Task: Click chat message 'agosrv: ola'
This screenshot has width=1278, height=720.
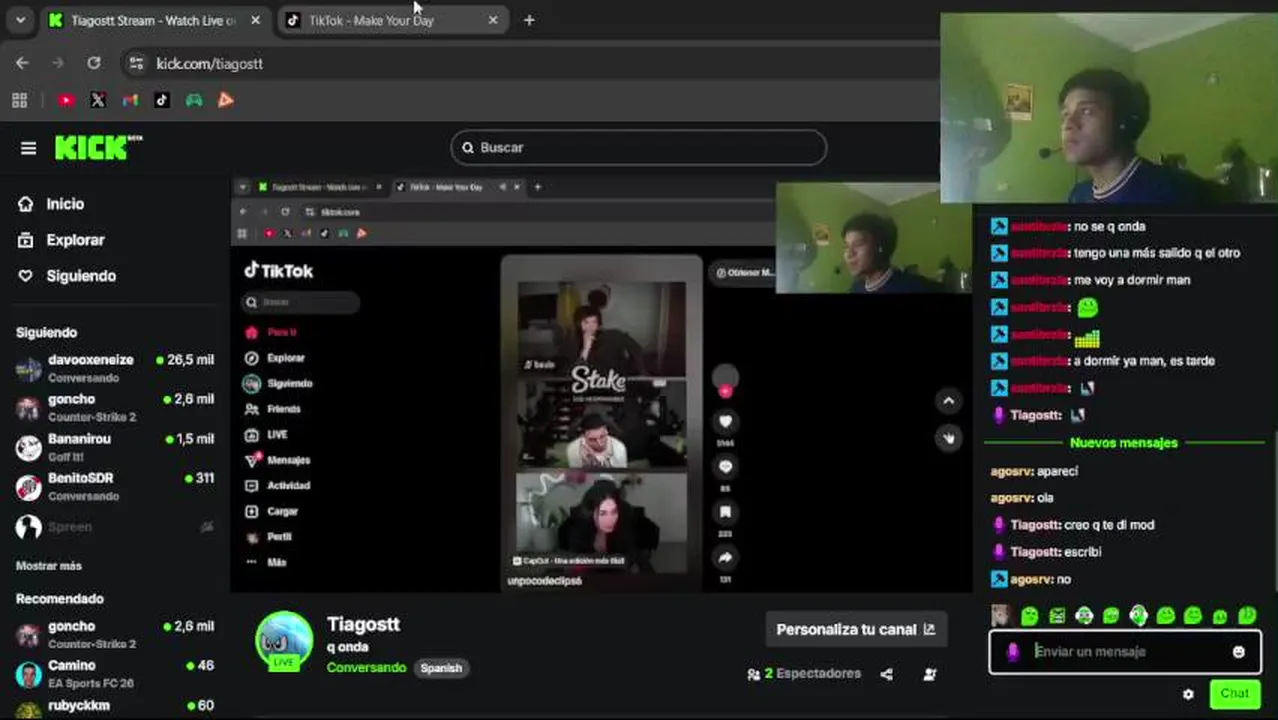Action: pos(1021,497)
